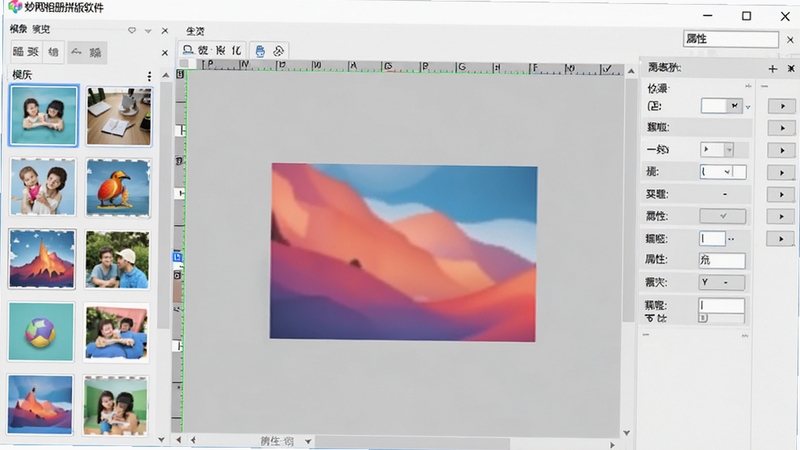Click the plus icon in the properties panel header
This screenshot has width=800, height=450.
(772, 69)
